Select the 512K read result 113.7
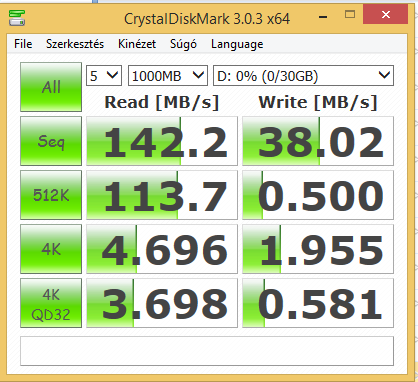418x382 pixels. pos(162,195)
